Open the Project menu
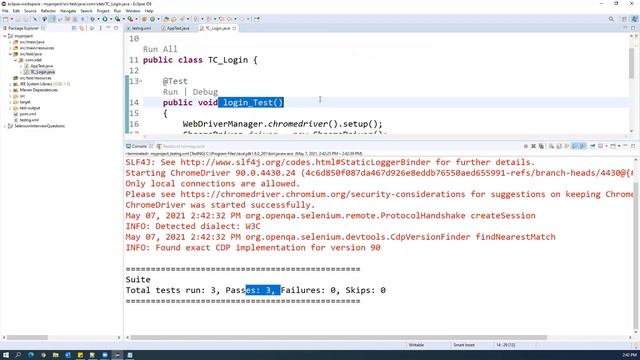The height and width of the screenshot is (360, 640). pyautogui.click(x=103, y=11)
